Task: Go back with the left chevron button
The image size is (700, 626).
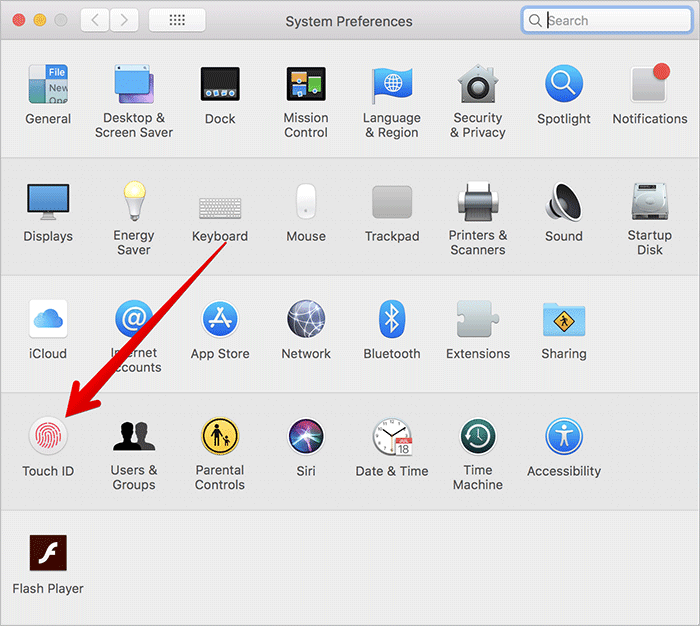Action: tap(95, 20)
